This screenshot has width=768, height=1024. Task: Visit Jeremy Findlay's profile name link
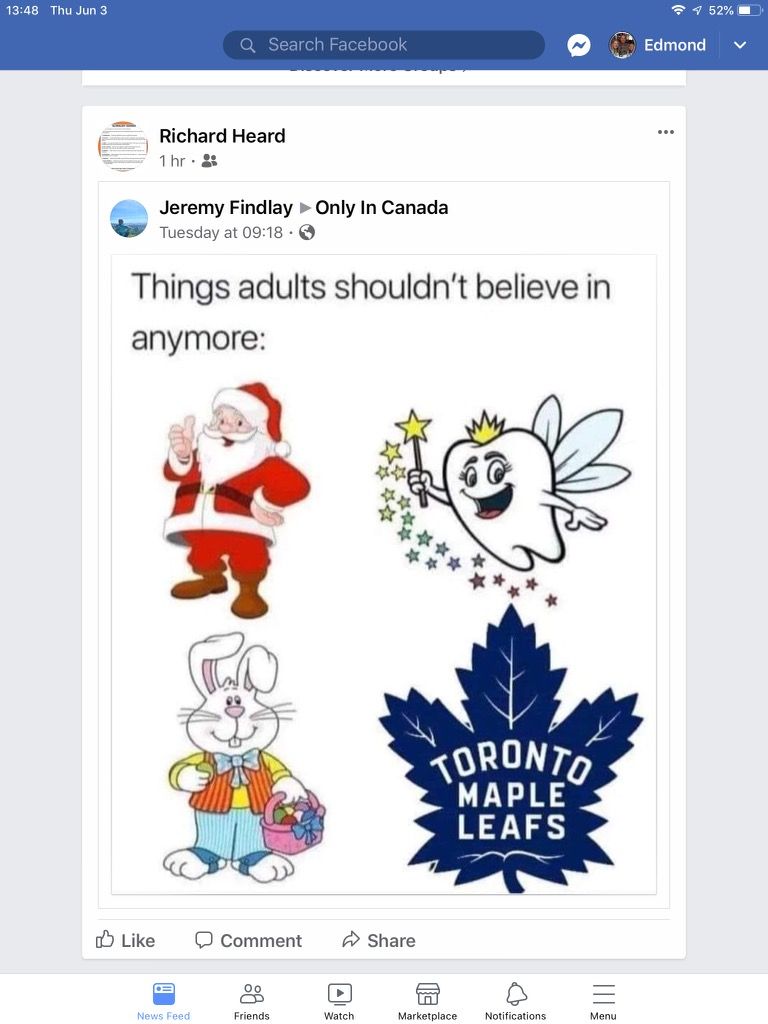[x=226, y=208]
